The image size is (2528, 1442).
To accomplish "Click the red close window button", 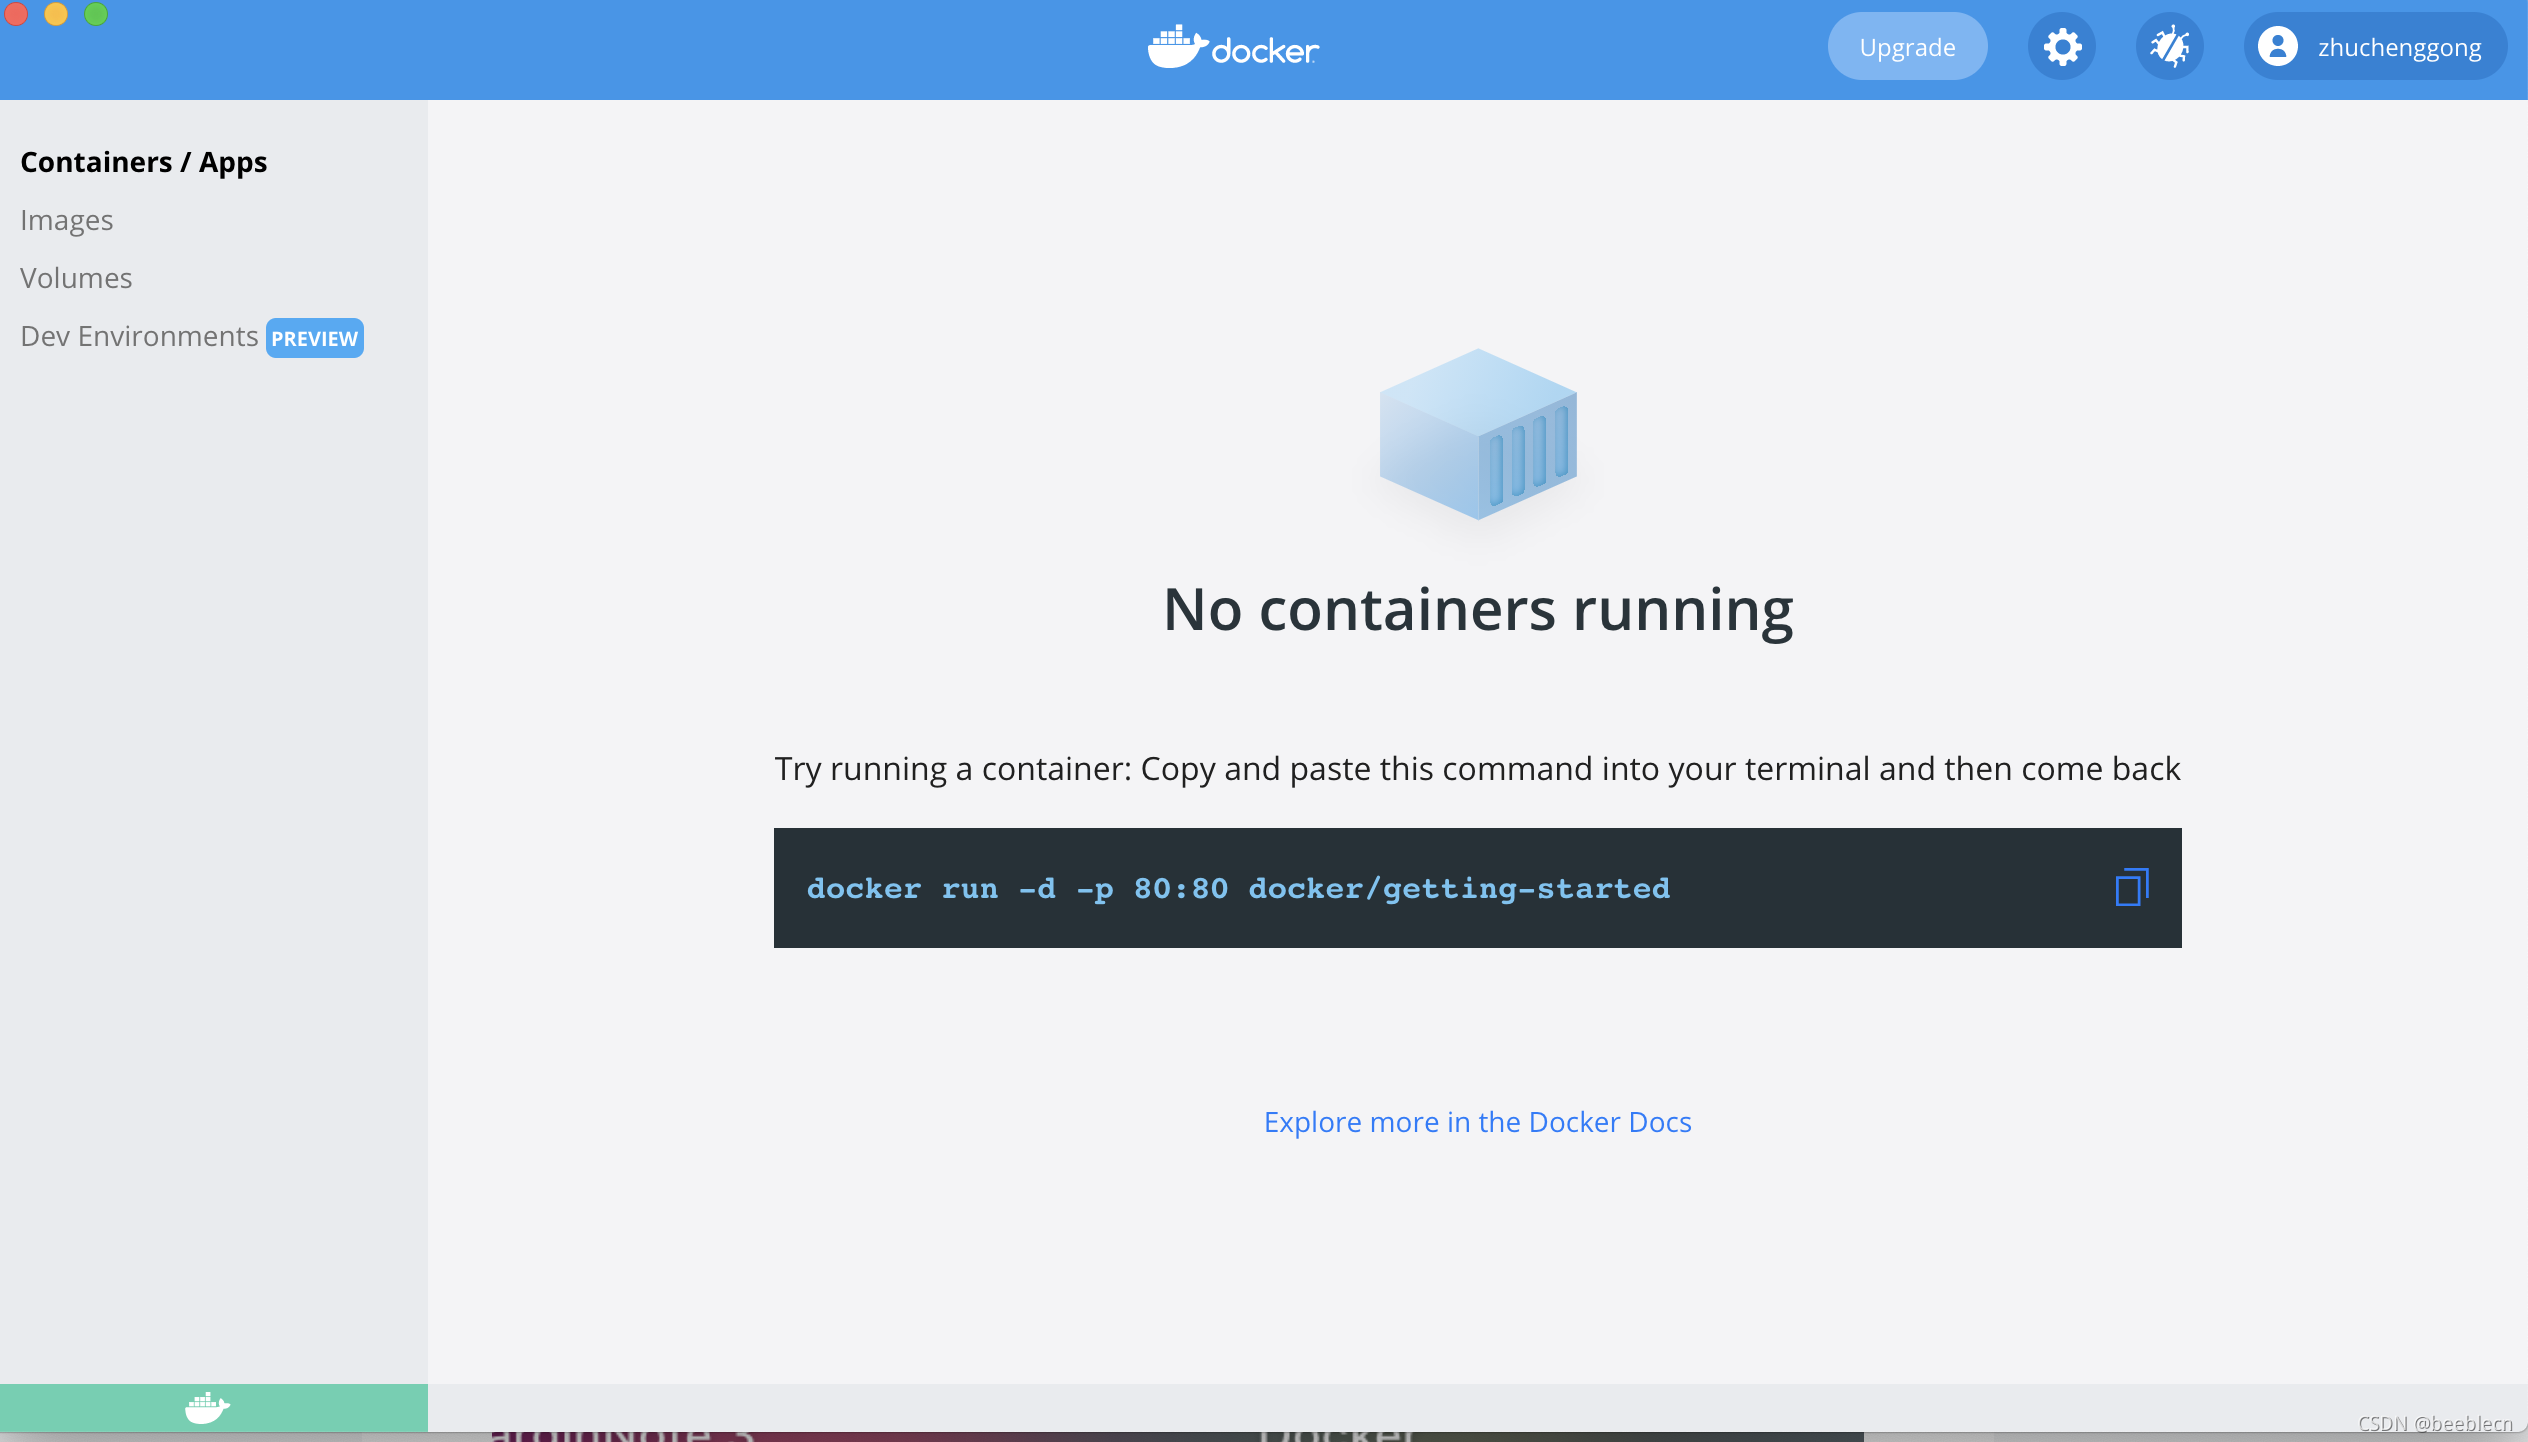I will click(x=16, y=14).
